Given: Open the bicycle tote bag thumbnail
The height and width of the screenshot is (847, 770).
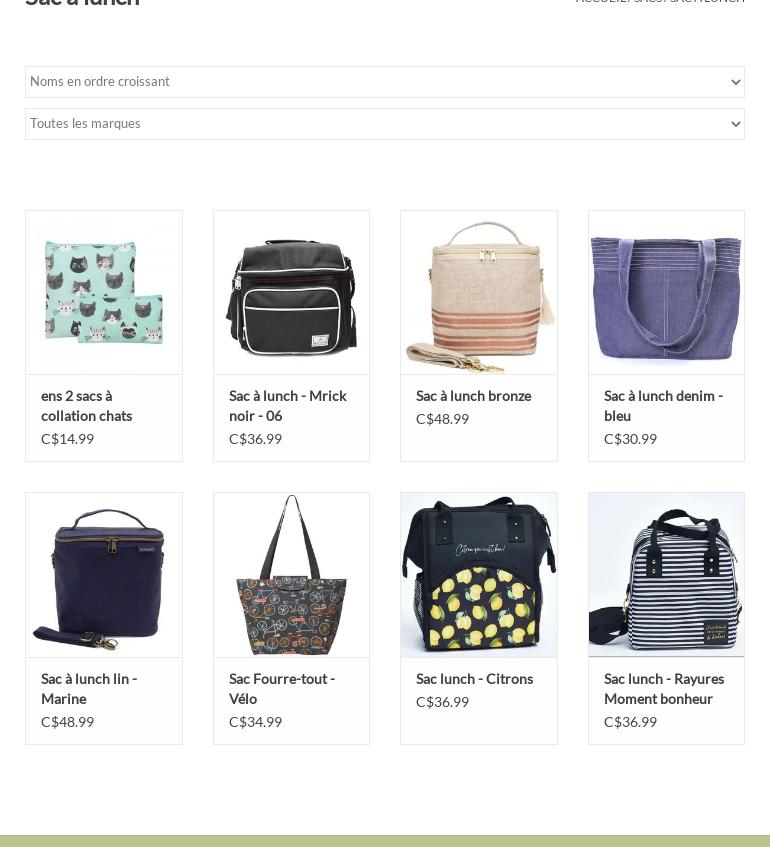Looking at the screenshot, I should [x=291, y=575].
